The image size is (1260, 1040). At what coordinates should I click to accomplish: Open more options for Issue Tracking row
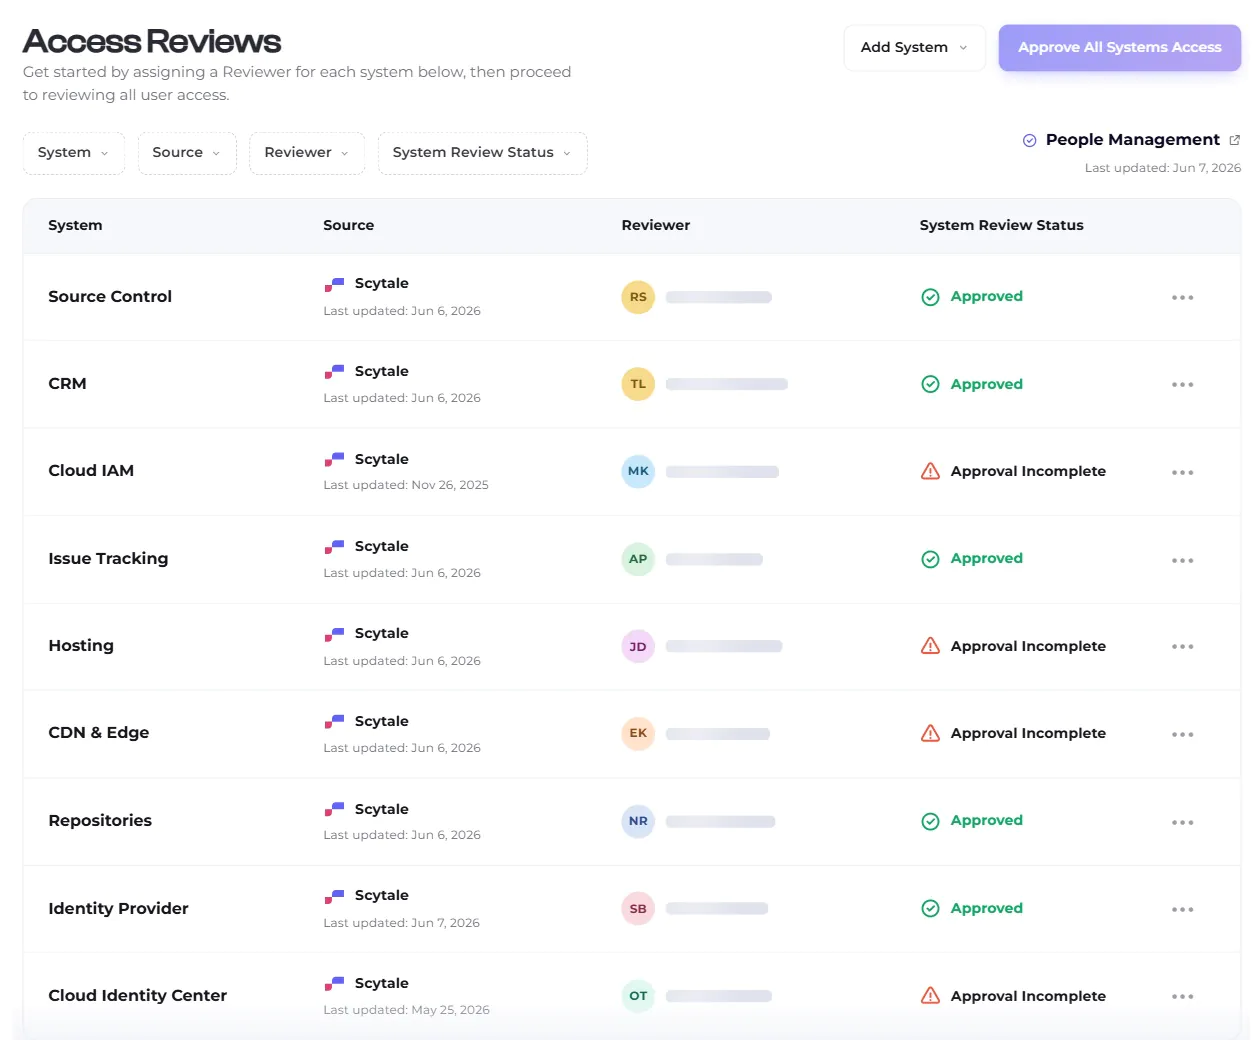(x=1183, y=560)
